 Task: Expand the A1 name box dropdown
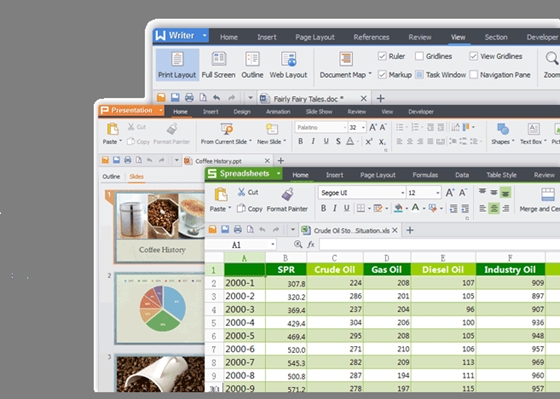pos(273,244)
